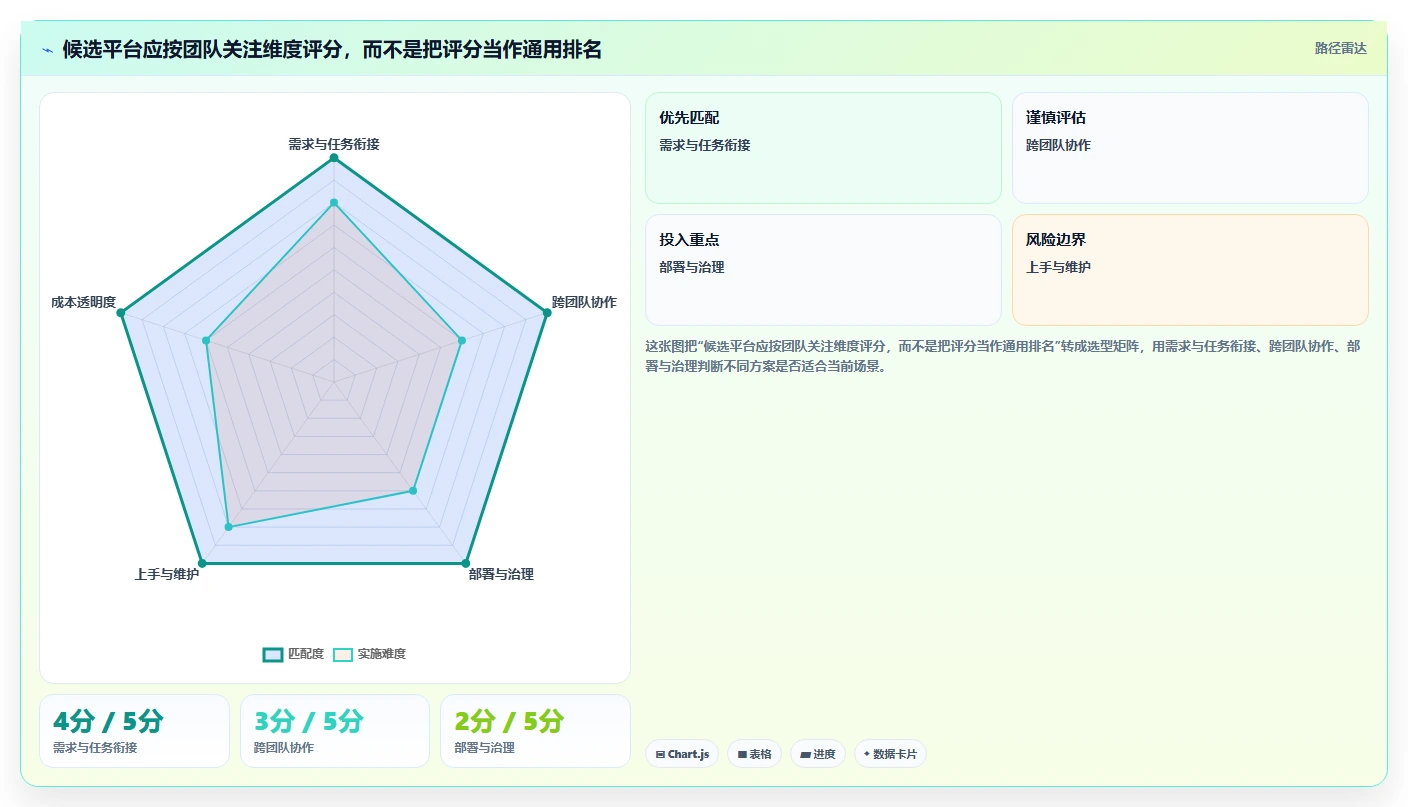This screenshot has width=1408, height=807.
Task: Click 实施难度 data point on 上手与维护 axis
Action: pos(228,527)
